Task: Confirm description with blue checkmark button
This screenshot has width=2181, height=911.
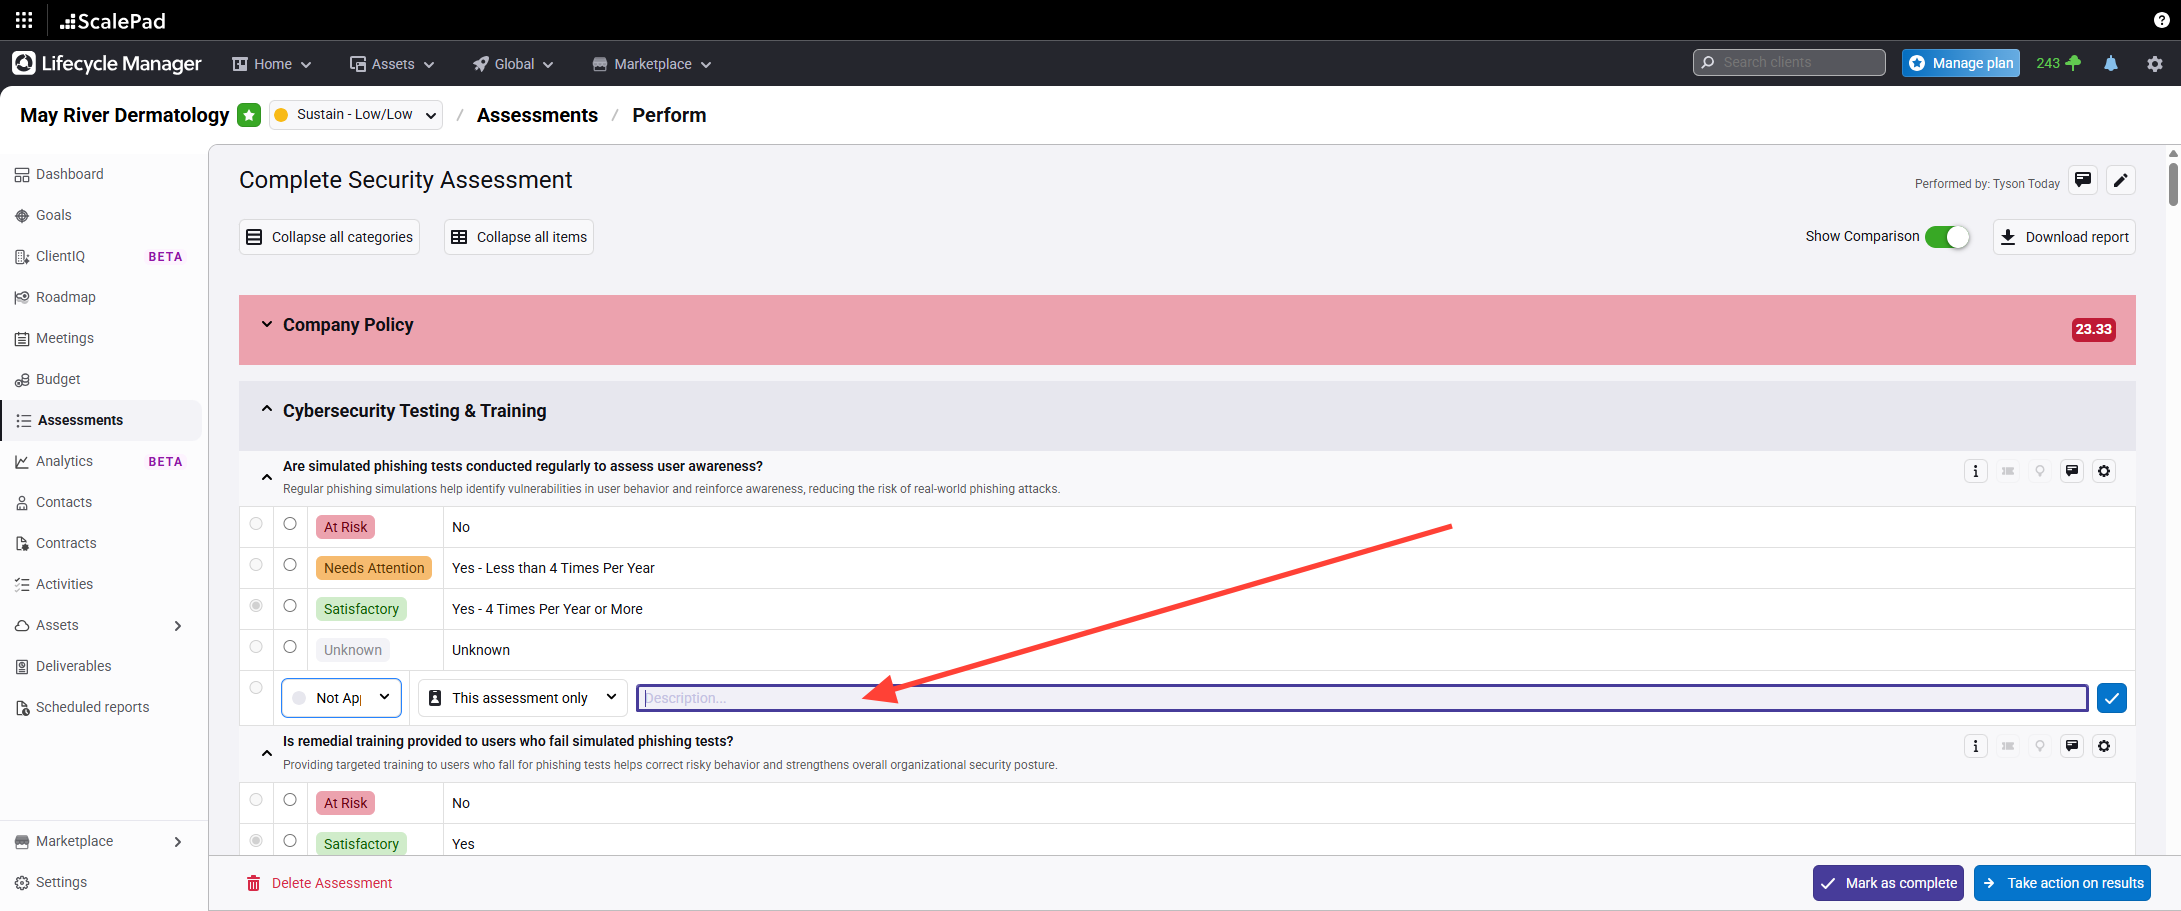Action: tap(2111, 698)
